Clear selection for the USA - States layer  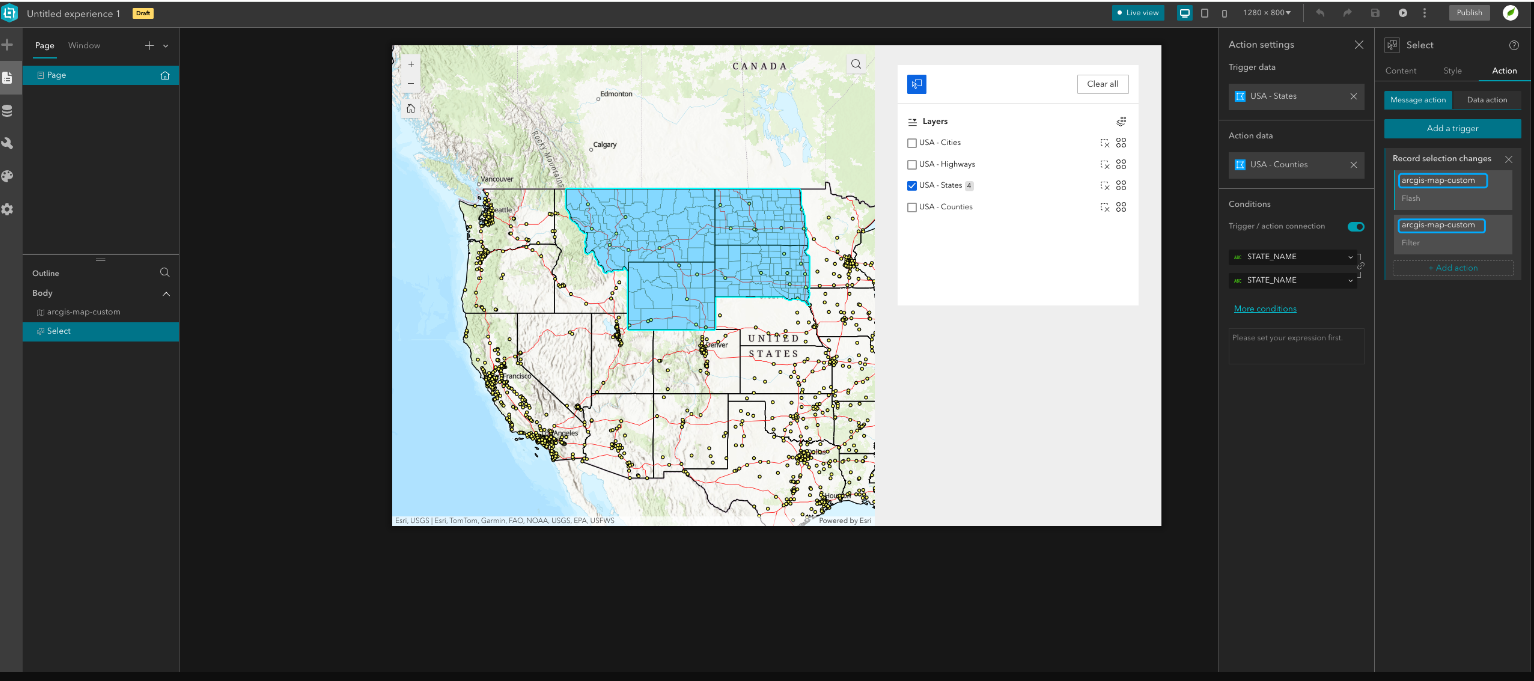1104,185
